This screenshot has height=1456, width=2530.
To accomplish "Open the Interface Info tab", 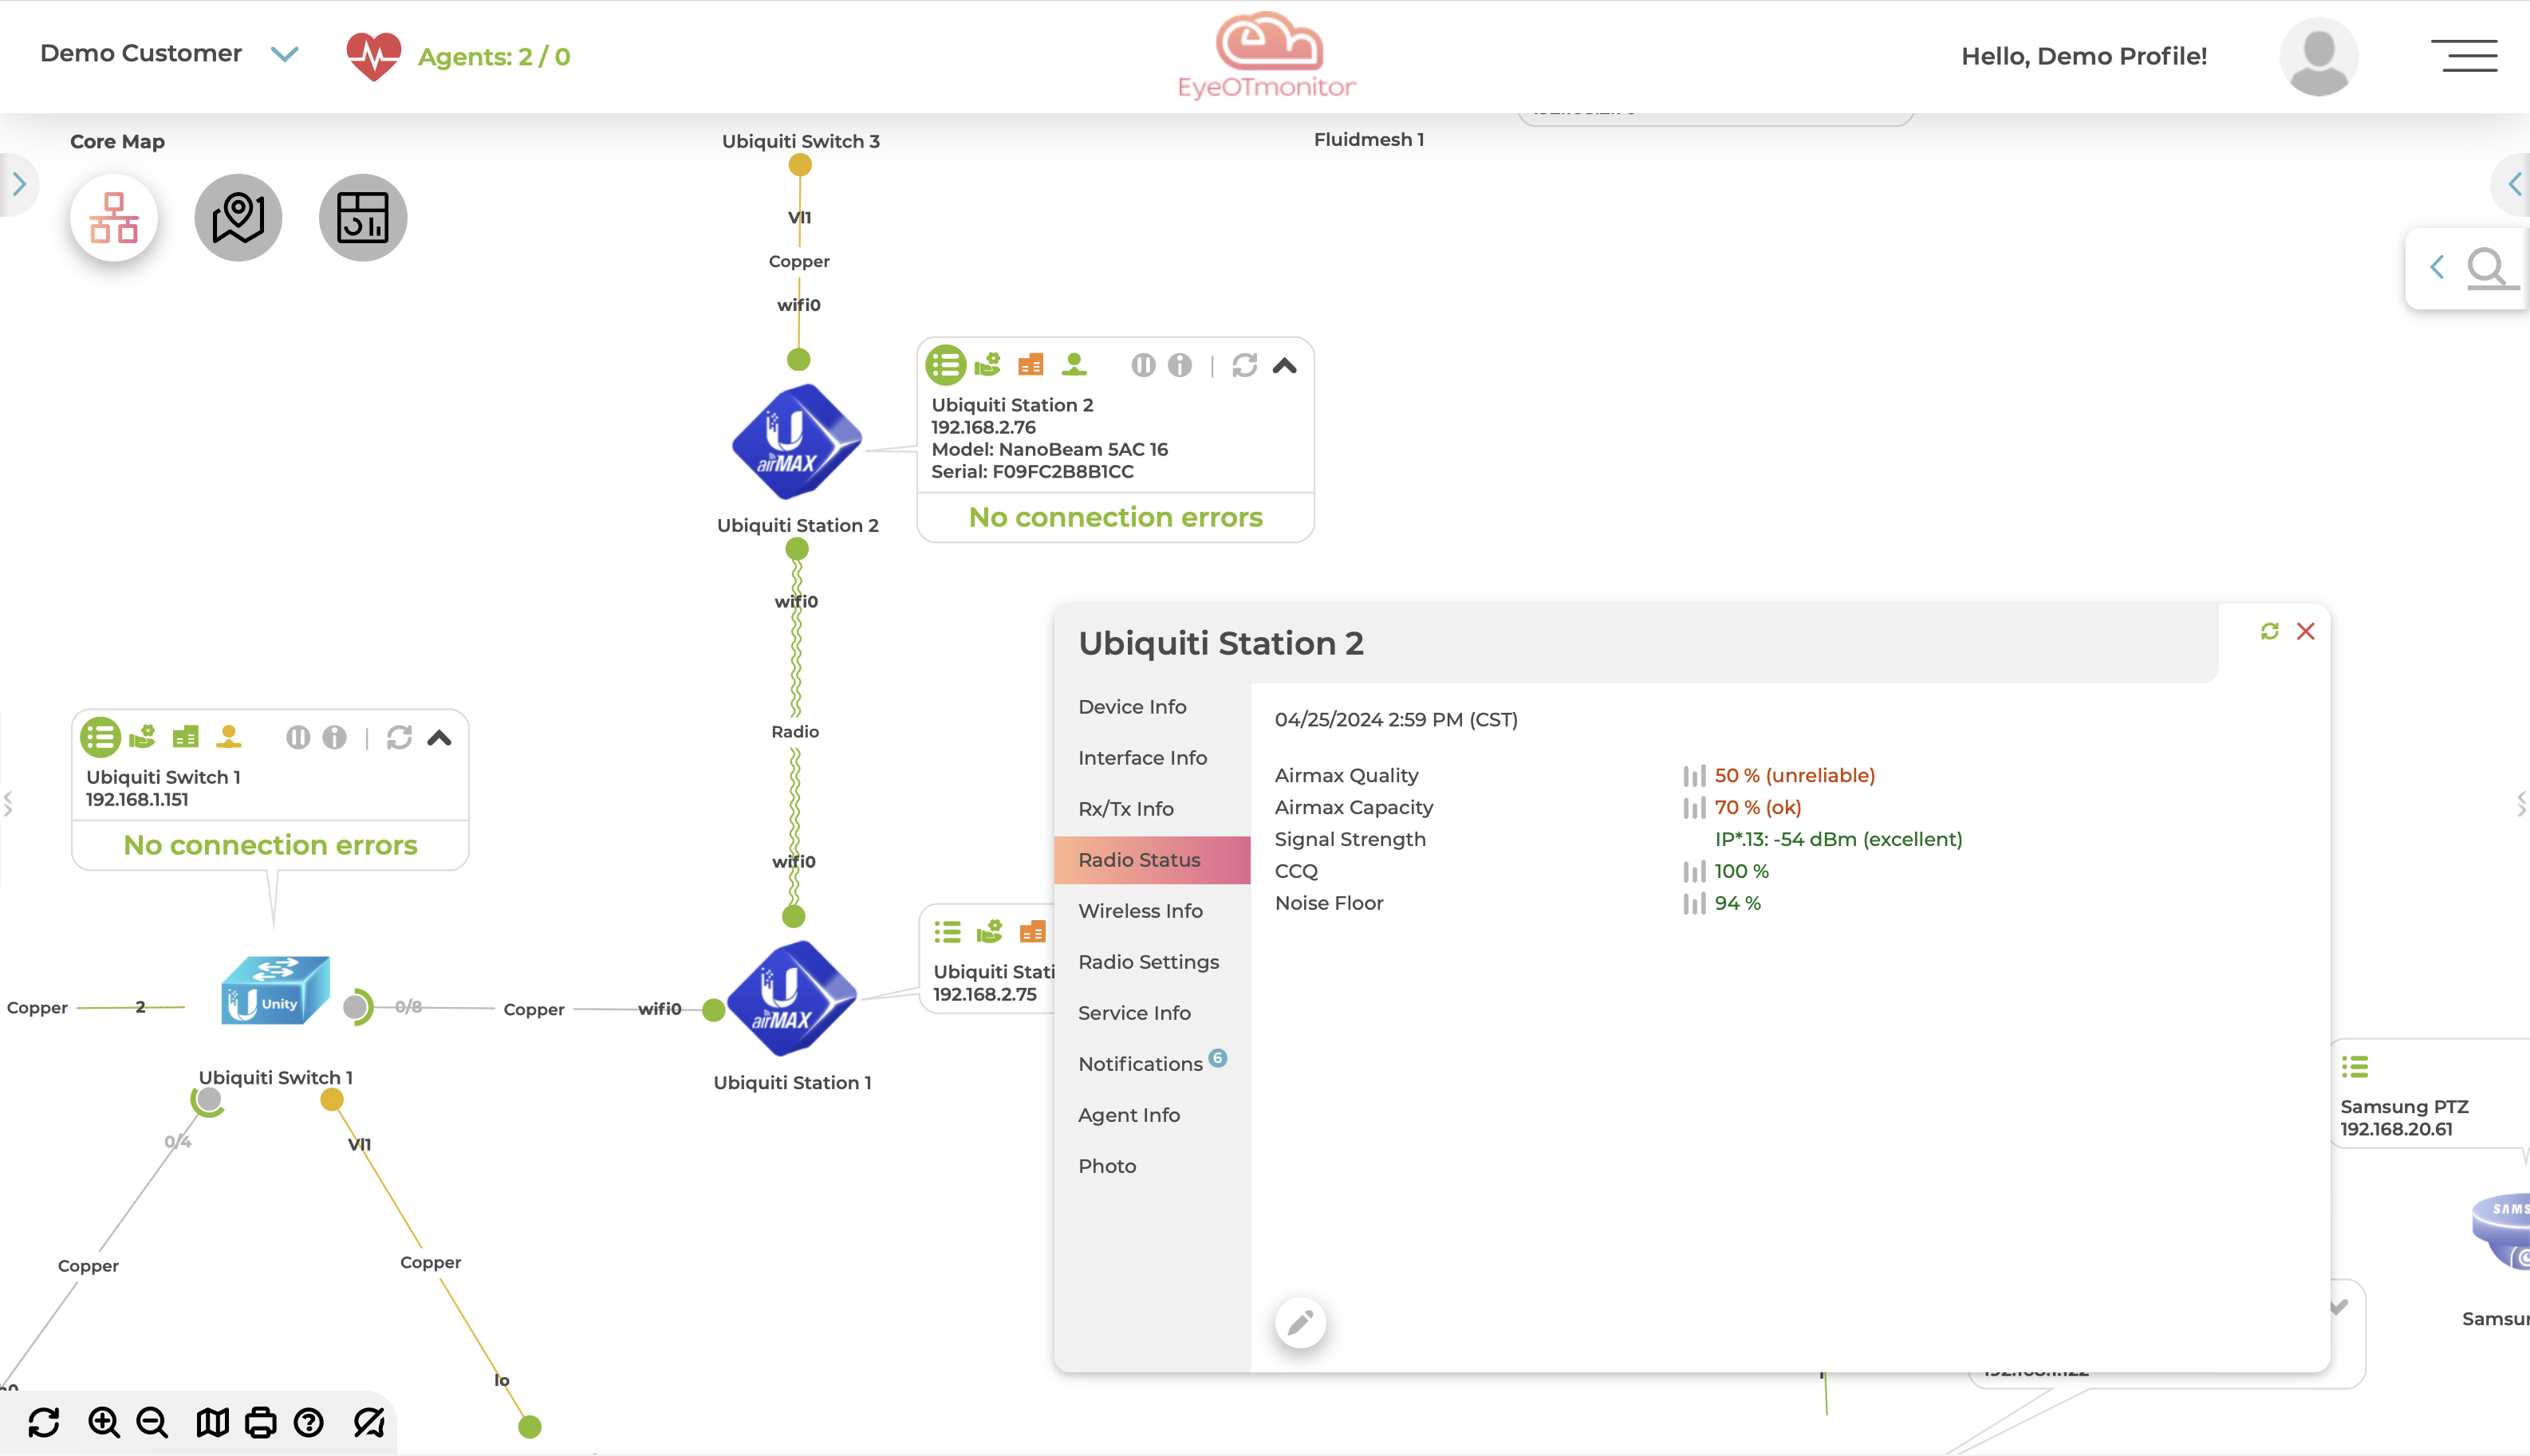I will point(1152,758).
